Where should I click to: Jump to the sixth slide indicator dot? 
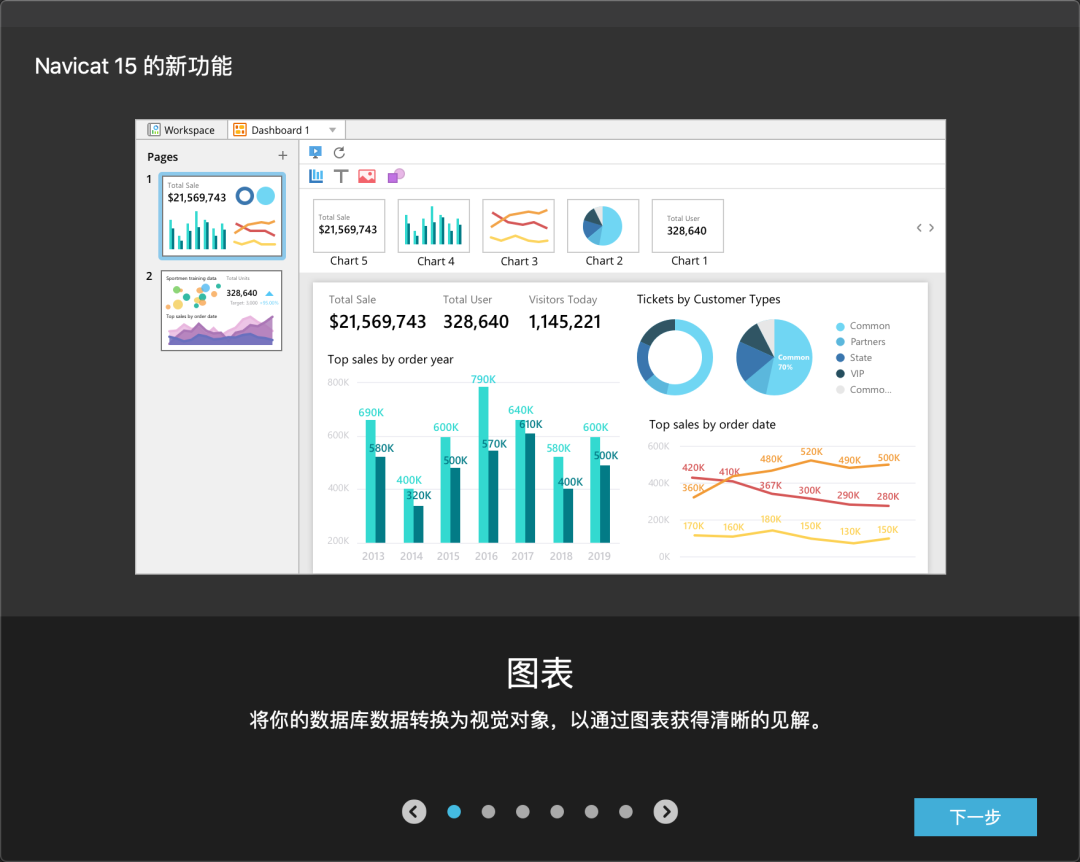(x=625, y=812)
